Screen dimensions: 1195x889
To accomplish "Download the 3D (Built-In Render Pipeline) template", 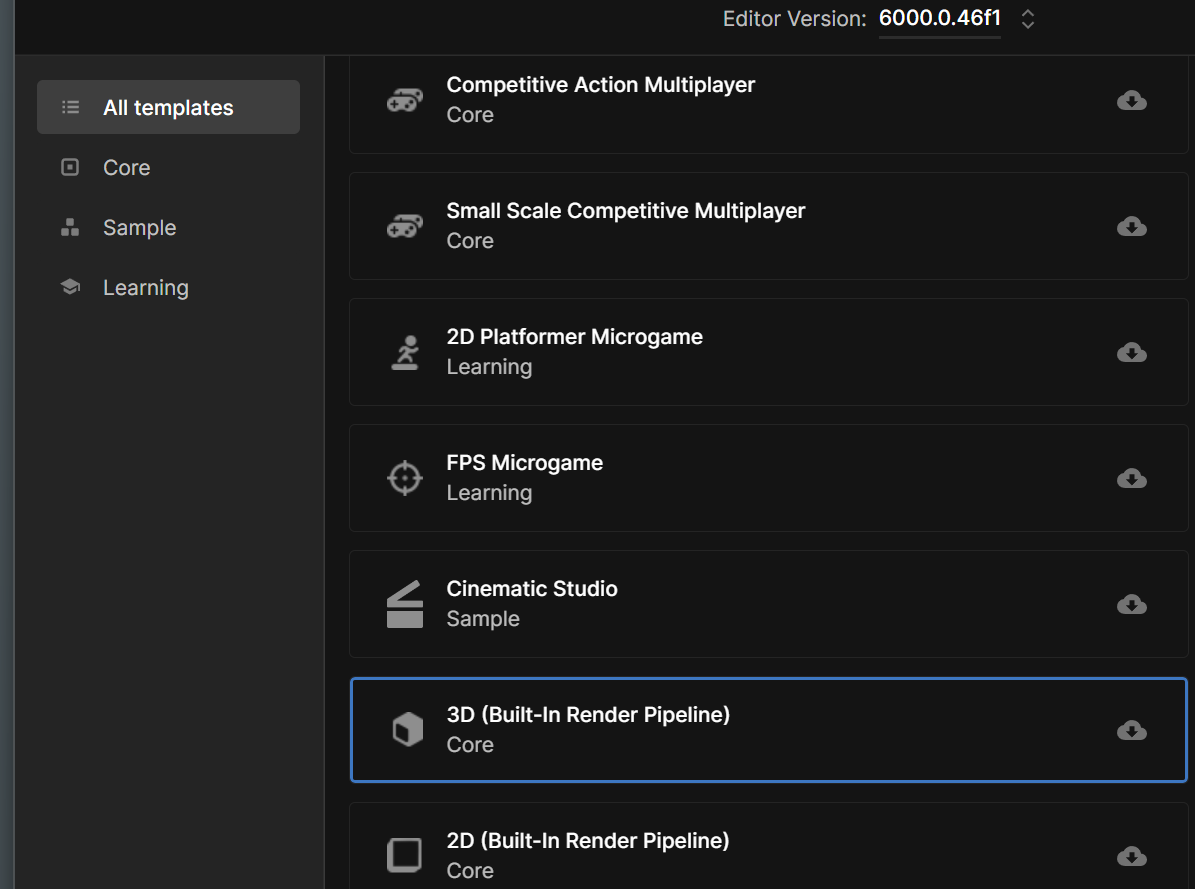I will click(x=1132, y=730).
